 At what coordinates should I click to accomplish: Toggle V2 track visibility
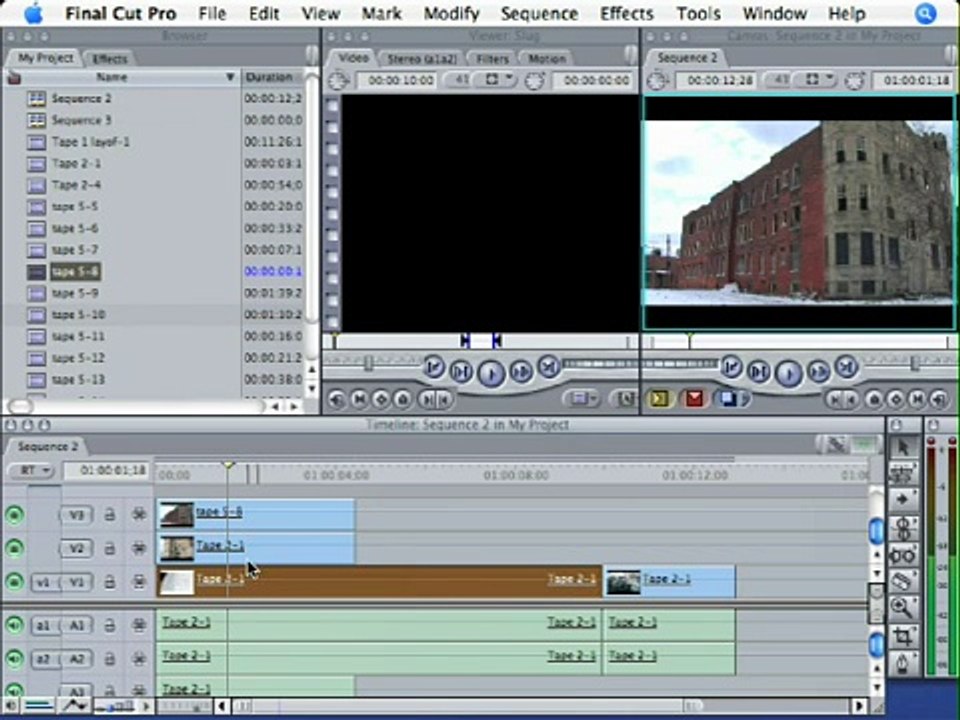pyautogui.click(x=14, y=548)
